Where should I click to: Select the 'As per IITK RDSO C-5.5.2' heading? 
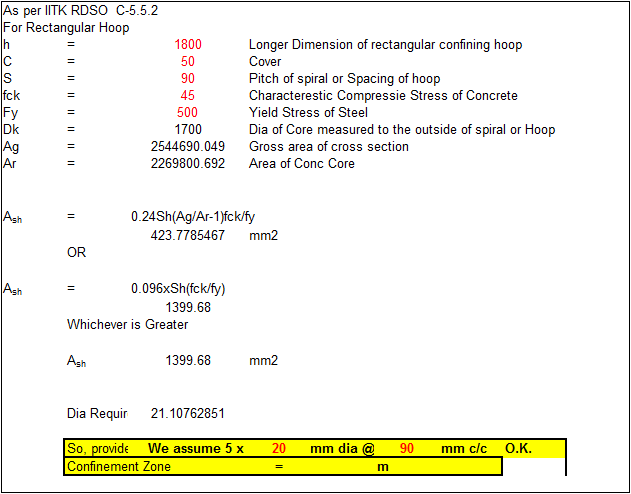tap(80, 11)
